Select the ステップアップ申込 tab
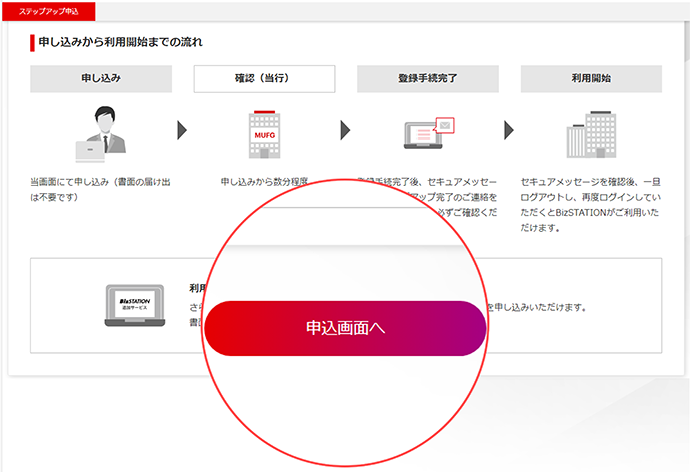 coord(48,11)
